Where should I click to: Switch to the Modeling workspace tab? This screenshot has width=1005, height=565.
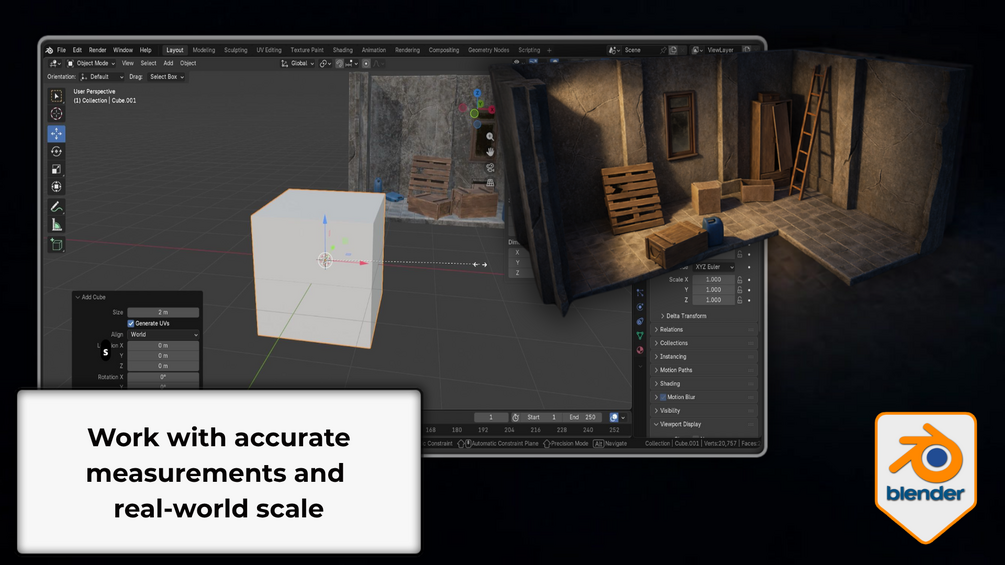coord(204,50)
